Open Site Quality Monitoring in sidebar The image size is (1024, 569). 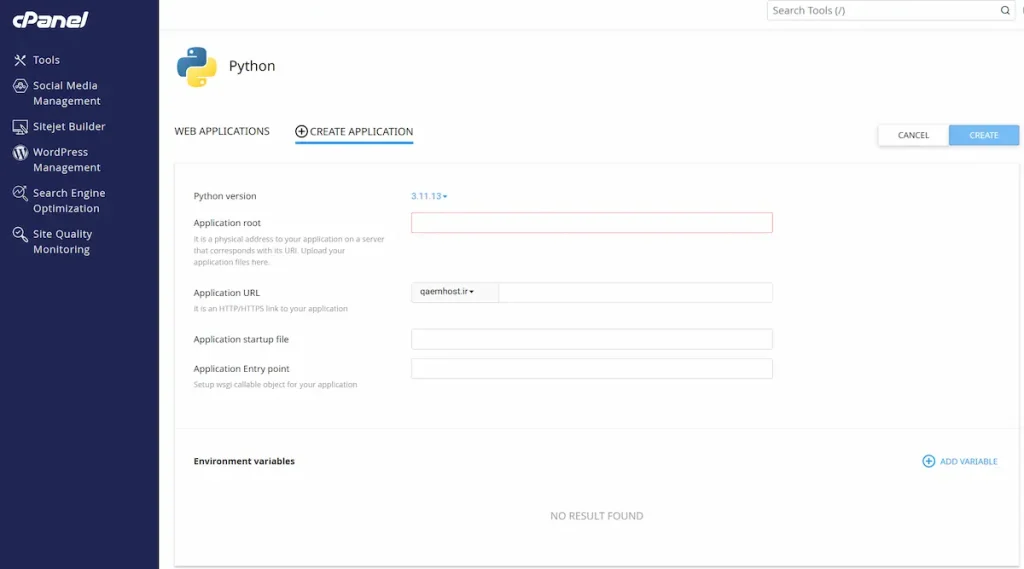click(63, 242)
